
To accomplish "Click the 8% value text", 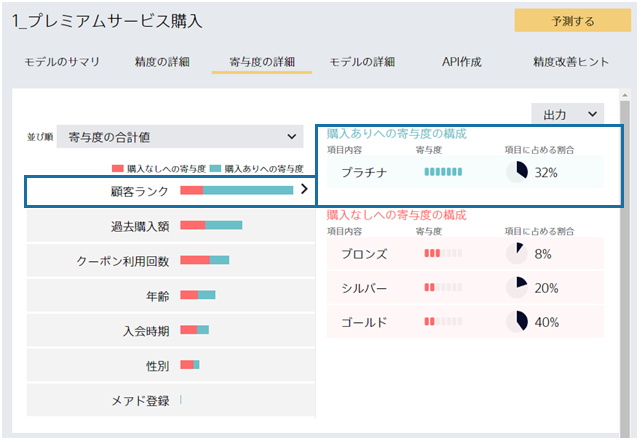I will pyautogui.click(x=543, y=254).
